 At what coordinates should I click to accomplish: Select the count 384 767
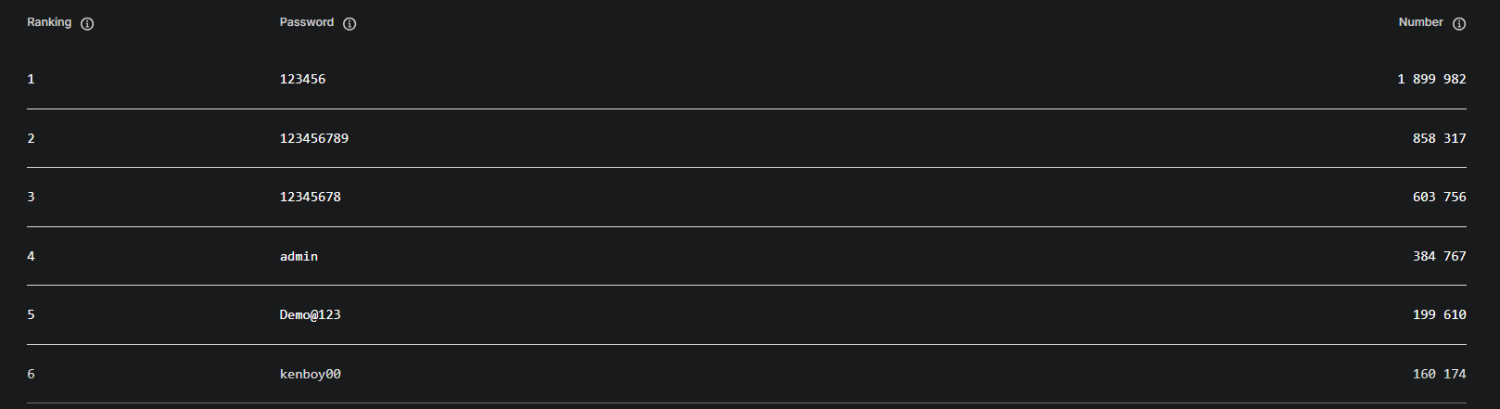click(x=1440, y=256)
